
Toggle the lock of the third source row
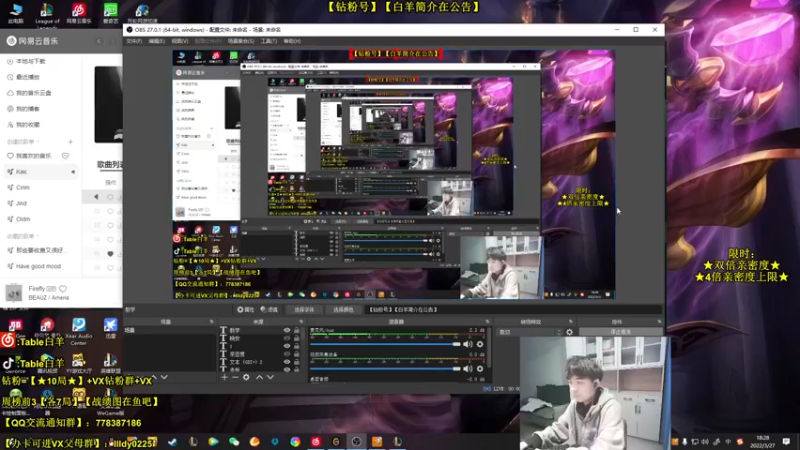click(296, 346)
